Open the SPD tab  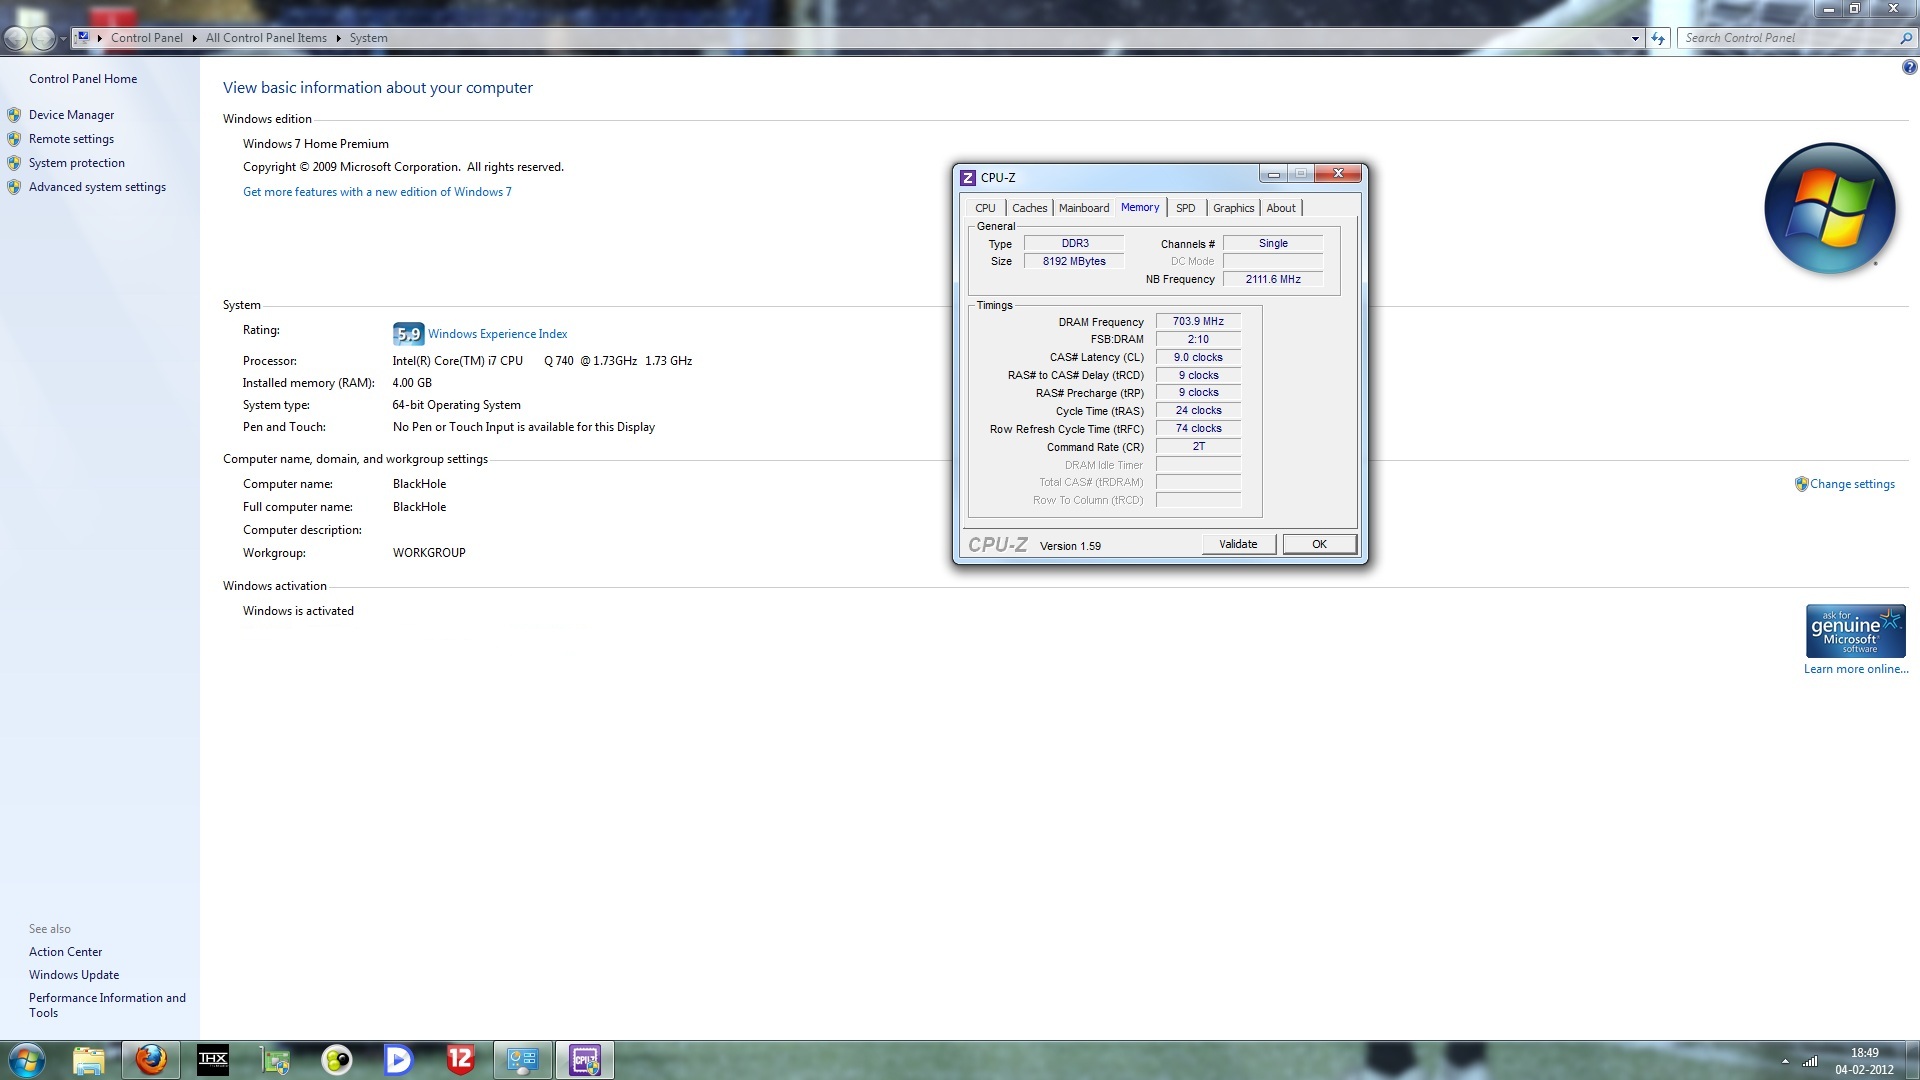pyautogui.click(x=1185, y=208)
